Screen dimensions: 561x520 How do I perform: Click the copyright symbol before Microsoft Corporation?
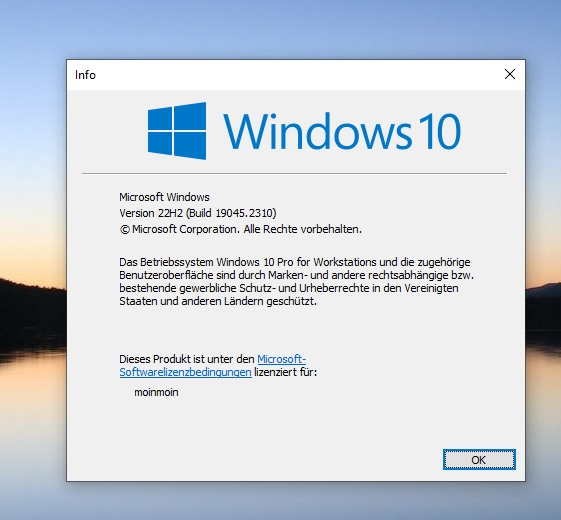[x=125, y=229]
